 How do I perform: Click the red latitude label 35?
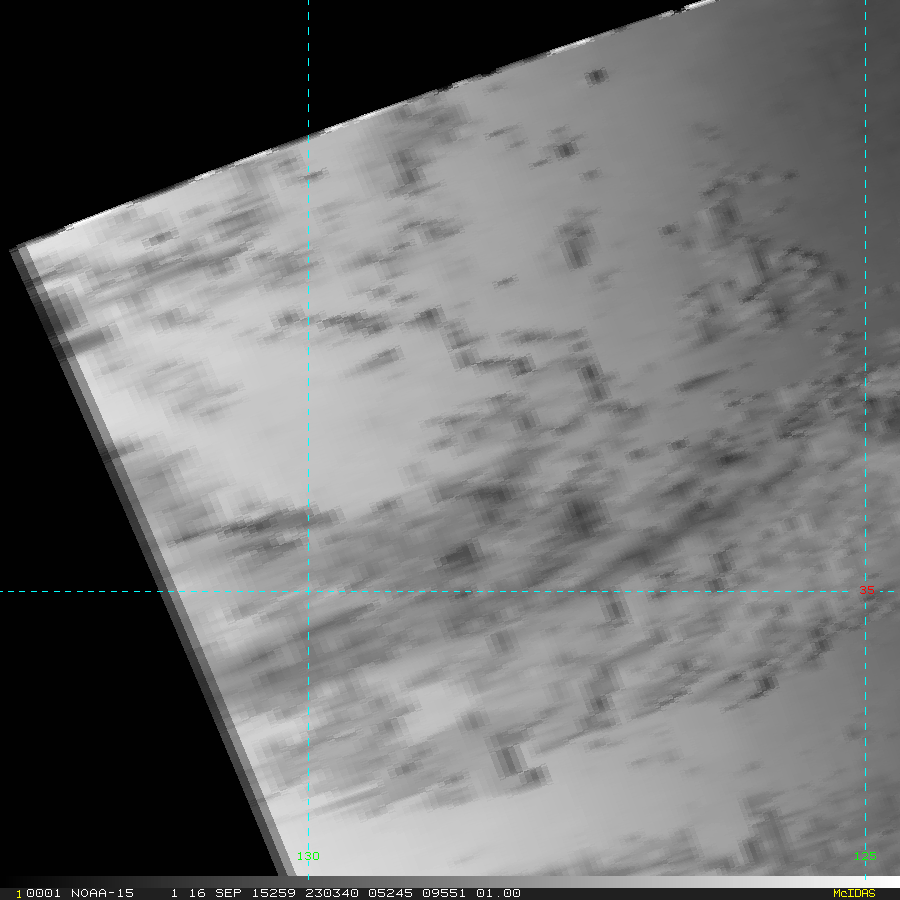[x=867, y=590]
